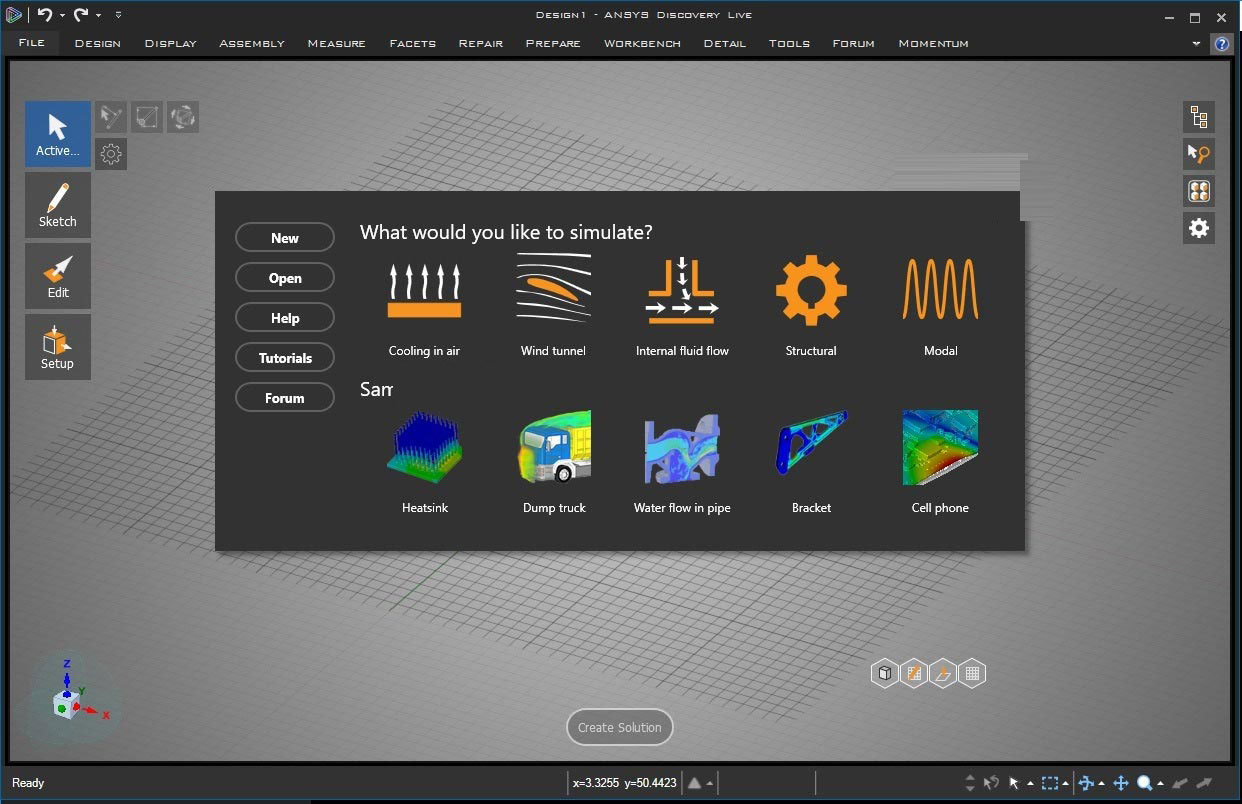
Task: Toggle the solid cube display mode hexagon
Action: coord(884,673)
